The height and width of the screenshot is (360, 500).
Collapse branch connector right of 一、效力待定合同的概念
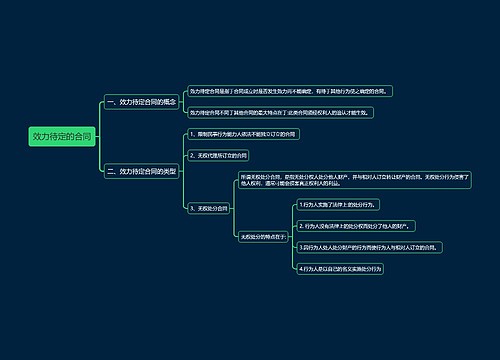[181, 102]
